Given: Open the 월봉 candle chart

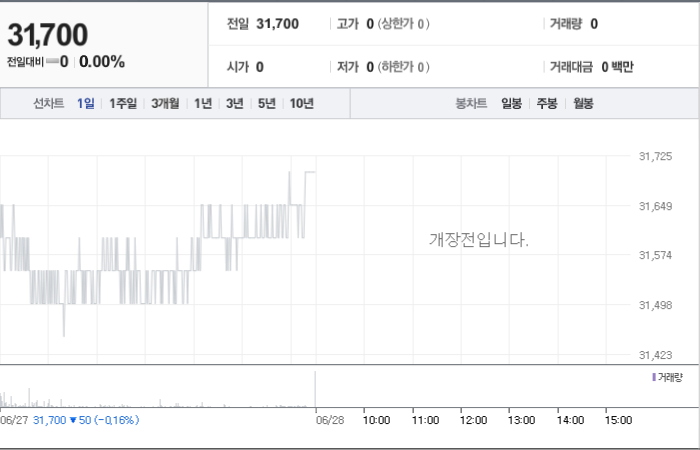Looking at the screenshot, I should pyautogui.click(x=583, y=104).
